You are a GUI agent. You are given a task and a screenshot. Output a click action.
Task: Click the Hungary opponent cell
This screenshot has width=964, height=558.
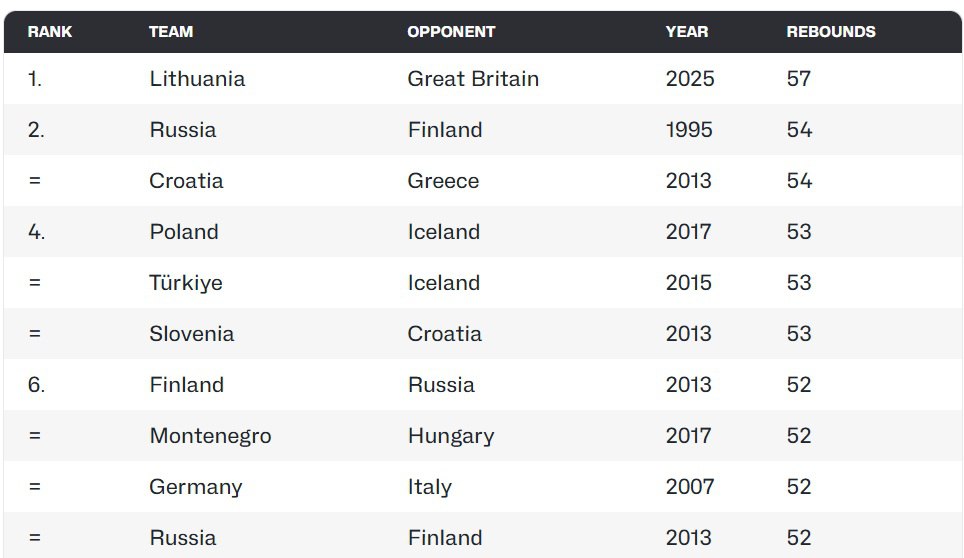tap(451, 436)
